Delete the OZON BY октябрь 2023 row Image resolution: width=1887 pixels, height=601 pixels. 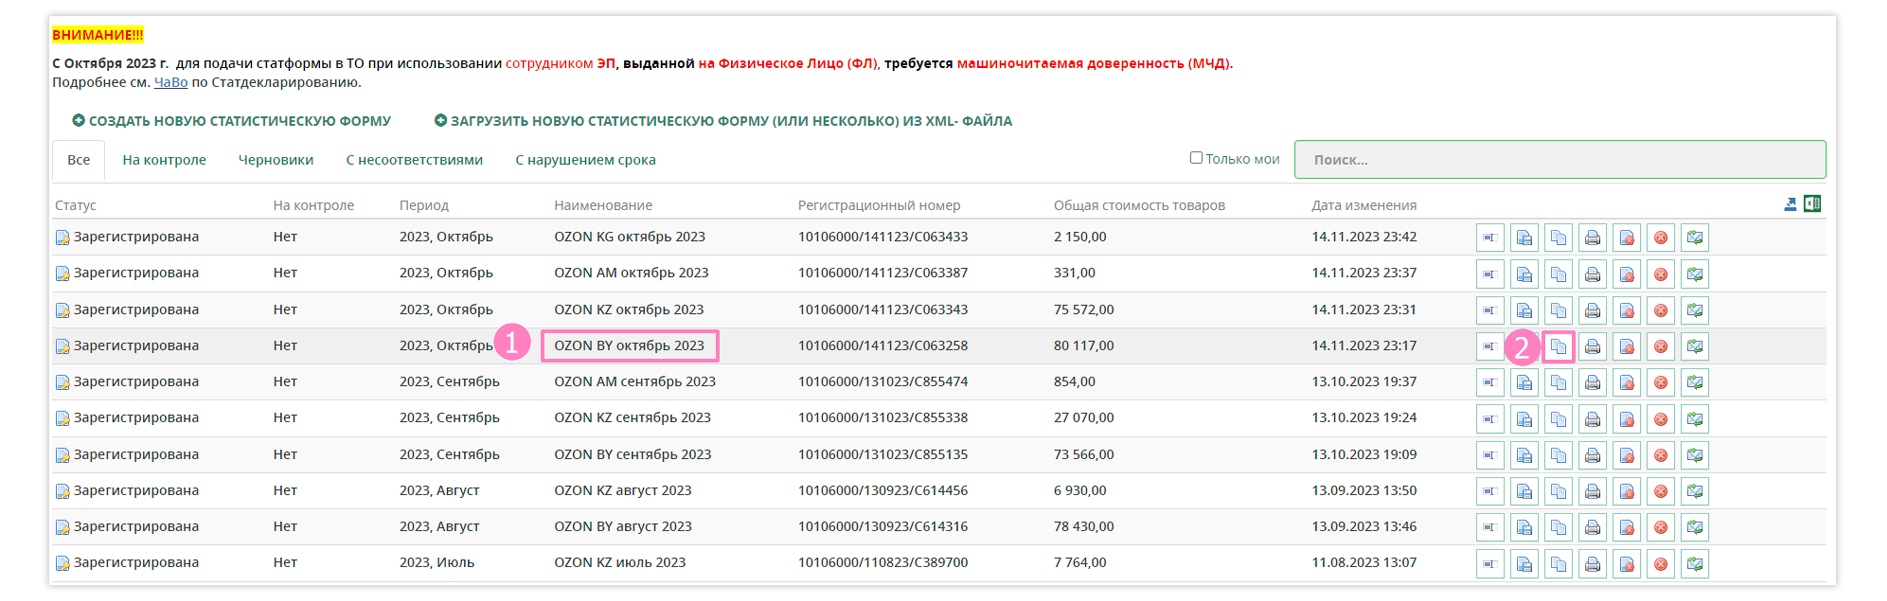coord(1661,346)
